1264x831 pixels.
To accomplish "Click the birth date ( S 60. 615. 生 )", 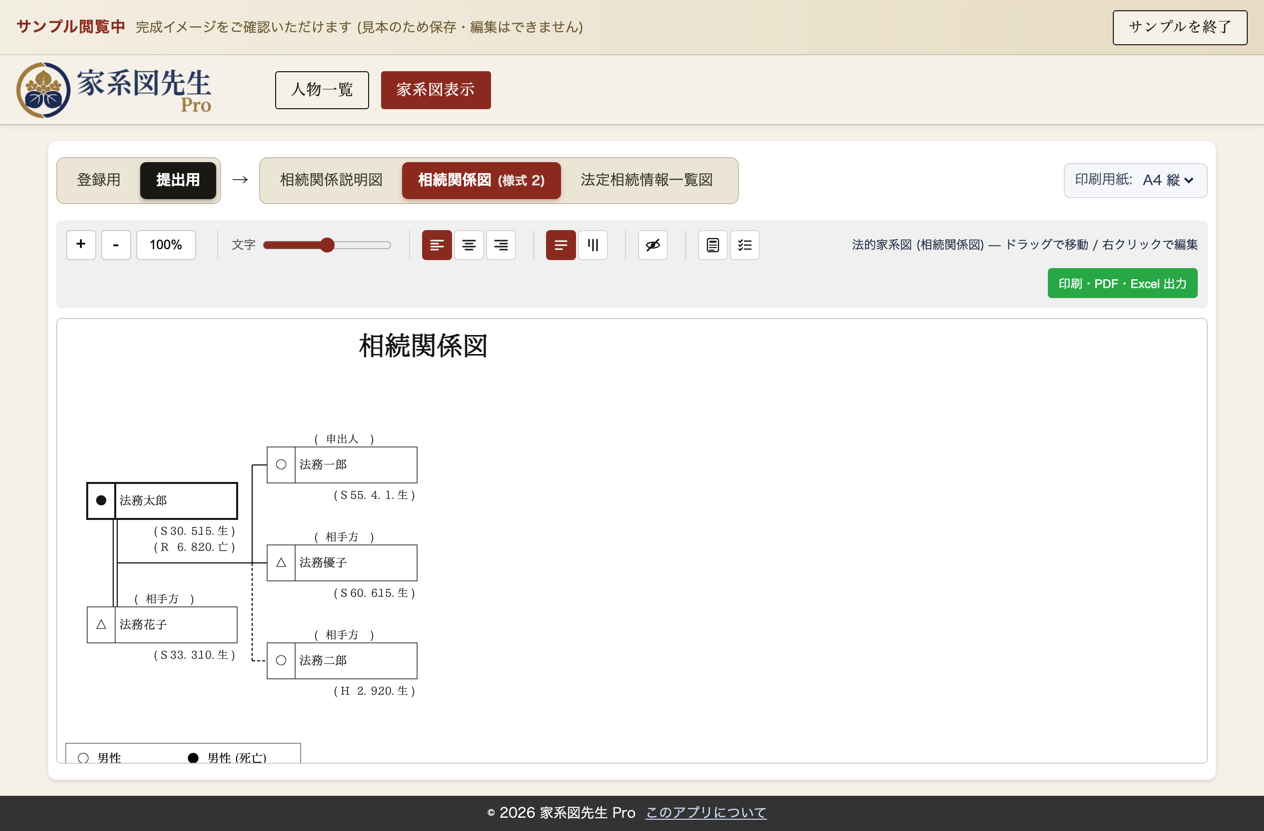I will (x=374, y=593).
